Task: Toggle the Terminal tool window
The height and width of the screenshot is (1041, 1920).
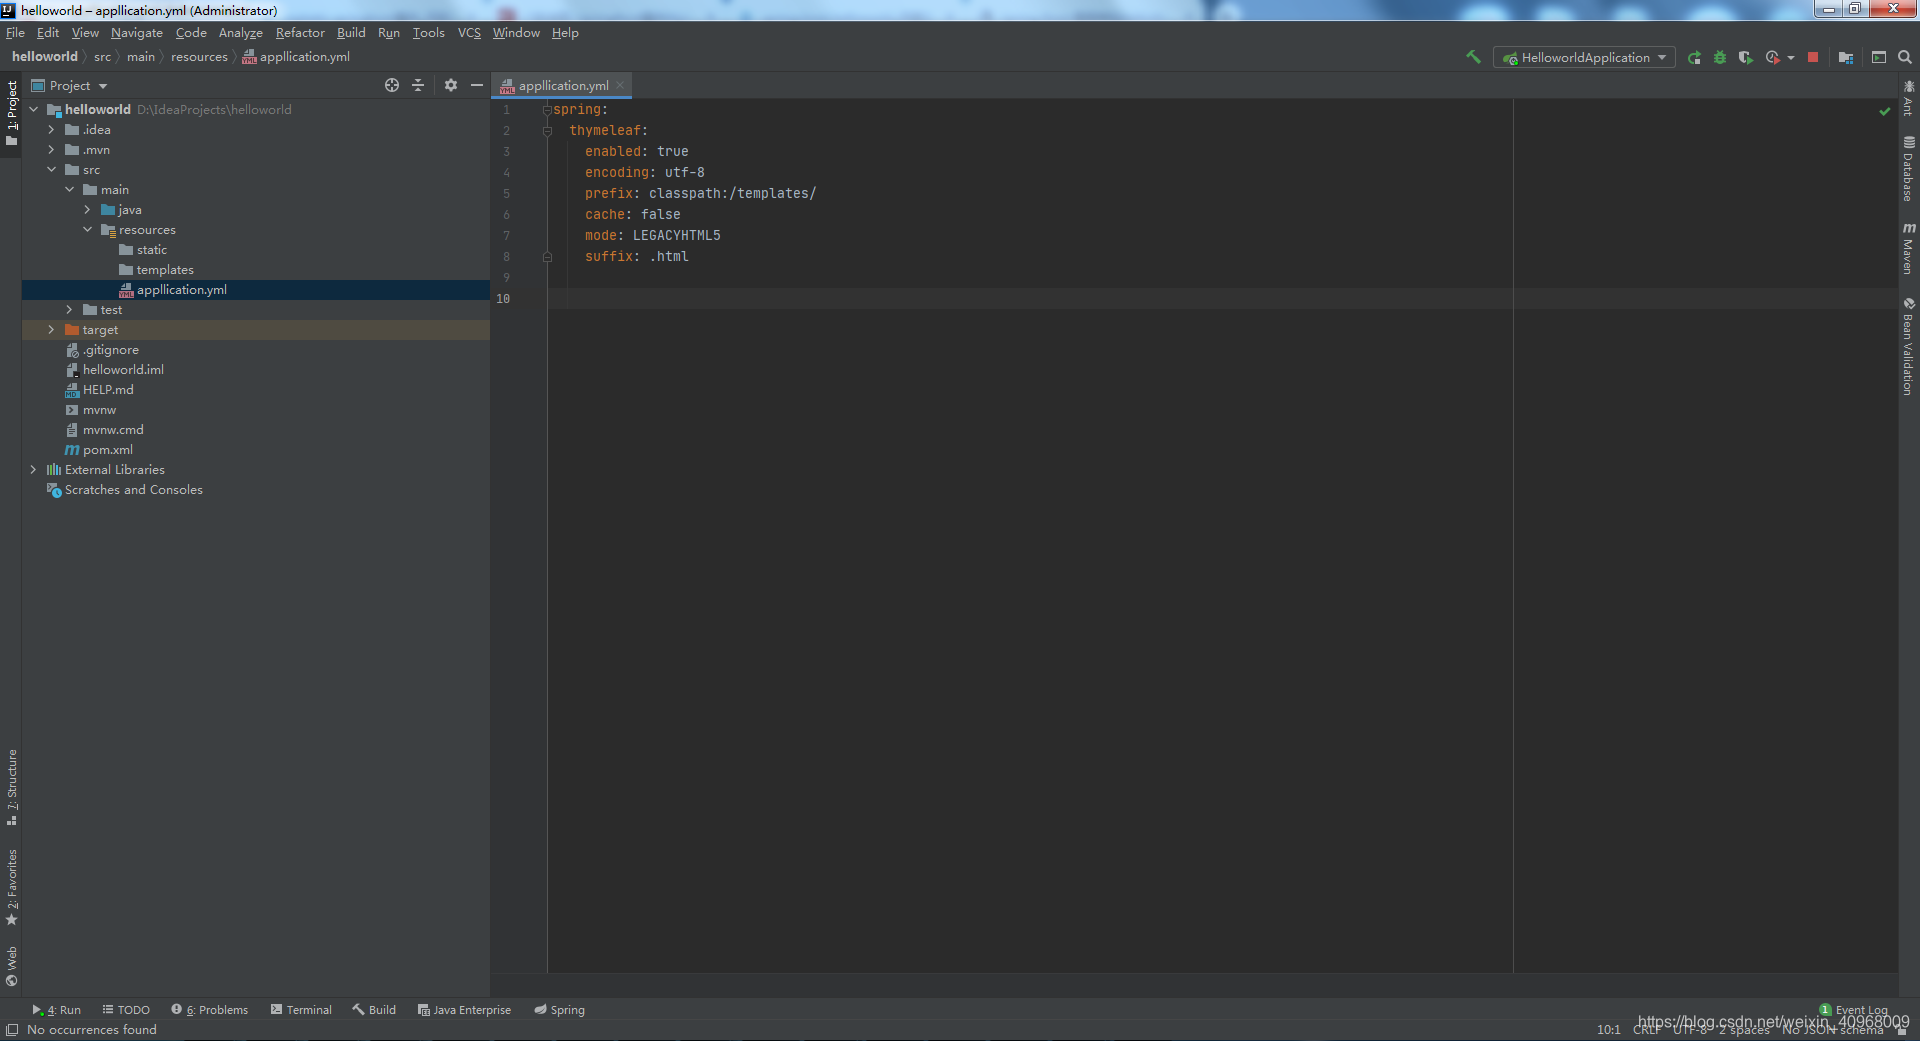Action: pos(301,1010)
